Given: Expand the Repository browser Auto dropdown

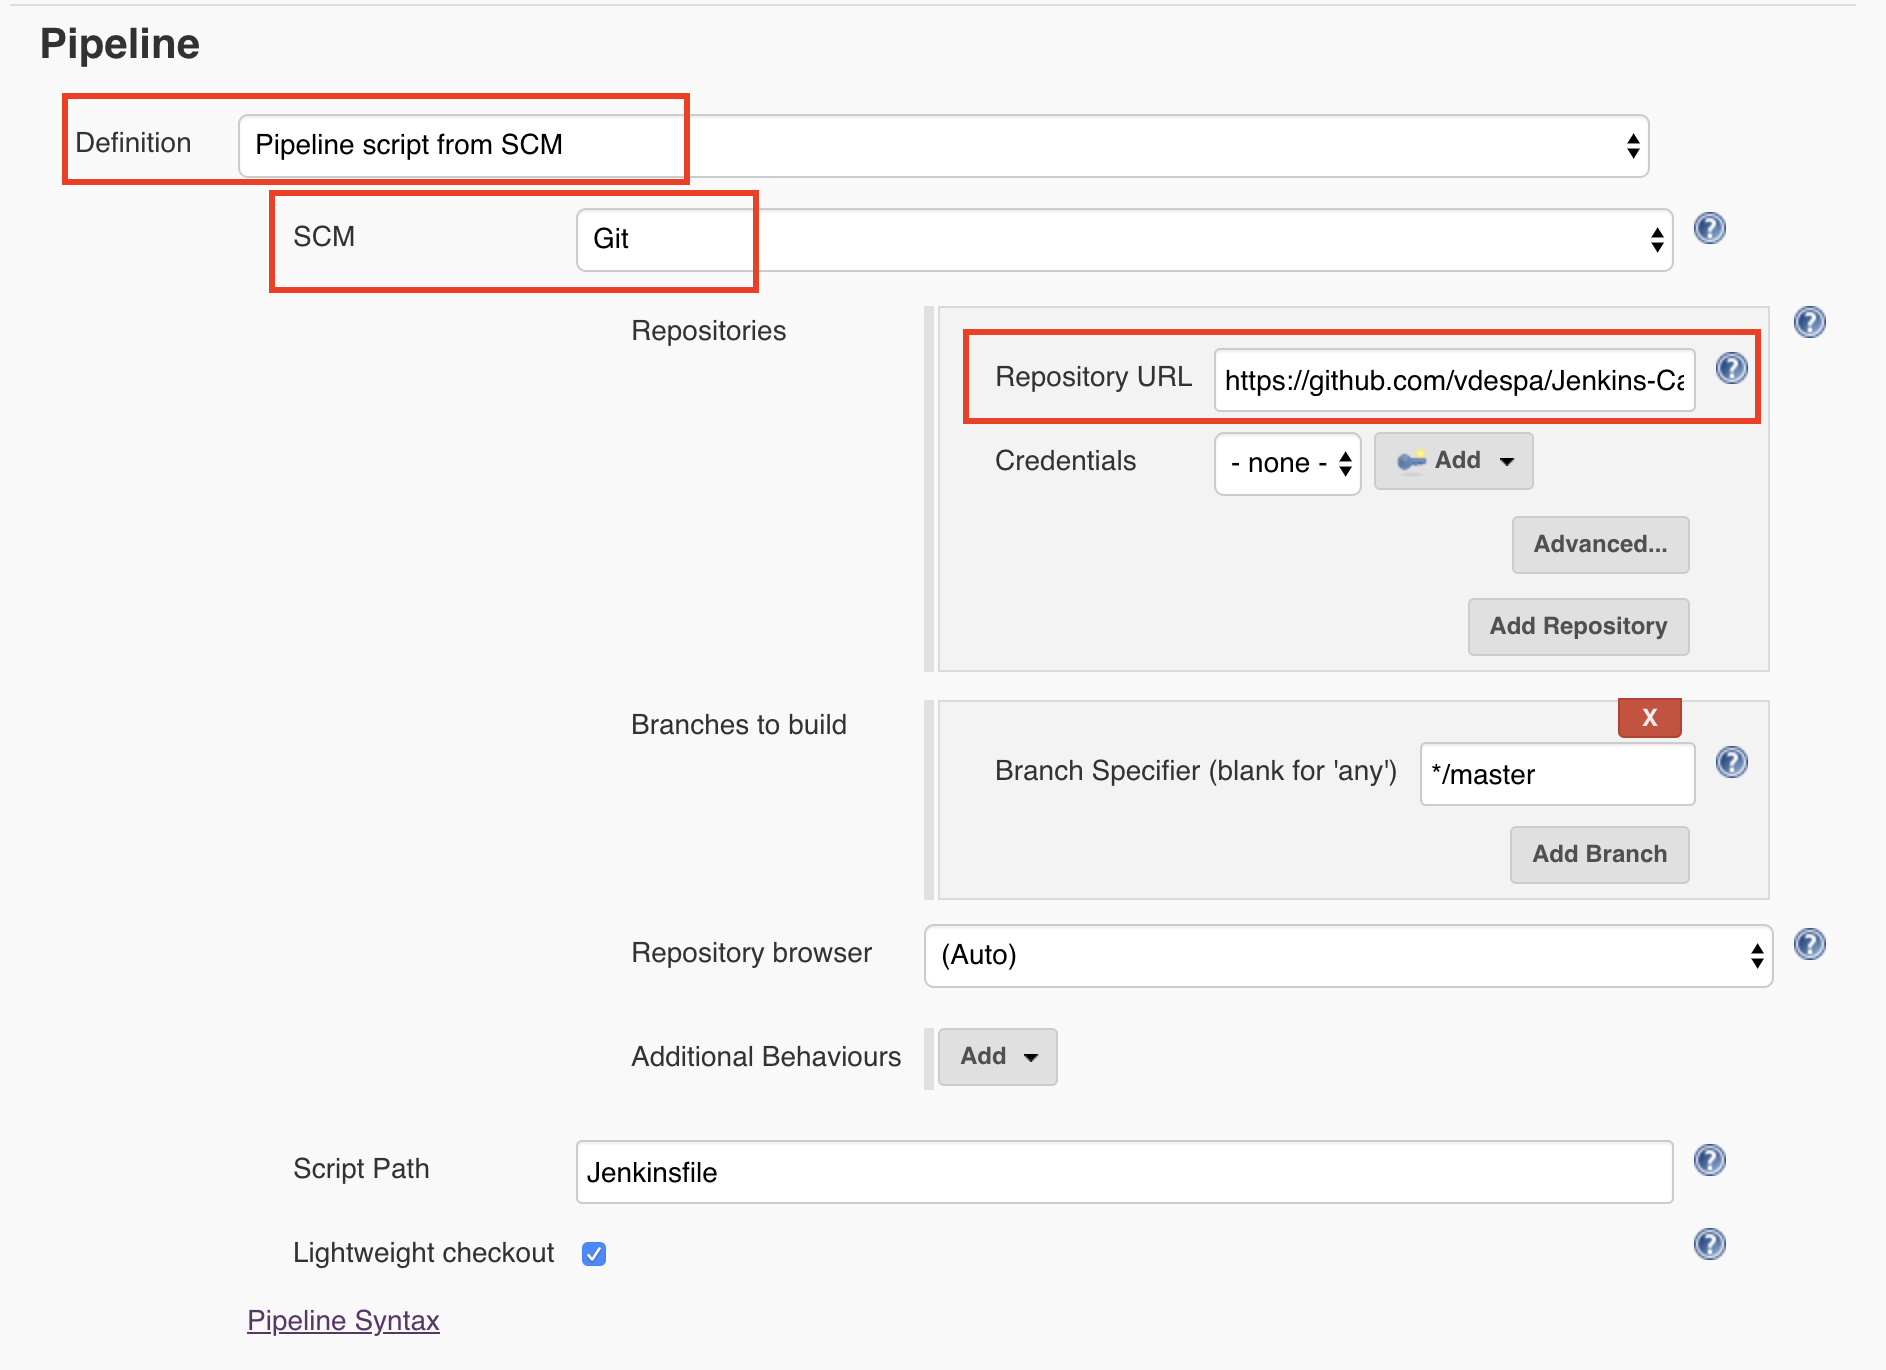Looking at the screenshot, I should tap(1348, 956).
